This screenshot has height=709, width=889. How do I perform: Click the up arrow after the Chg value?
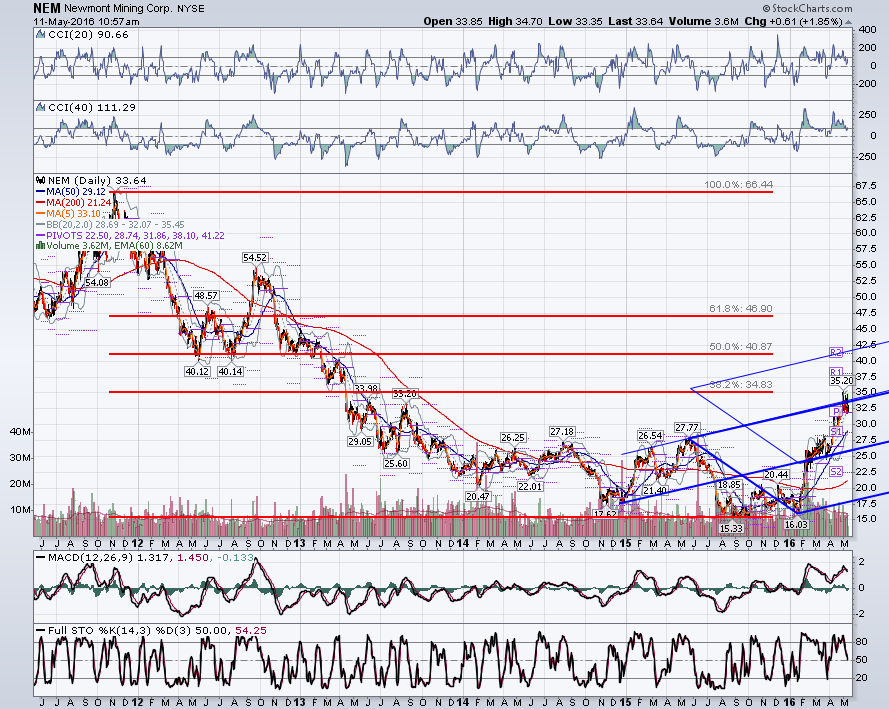coord(848,22)
